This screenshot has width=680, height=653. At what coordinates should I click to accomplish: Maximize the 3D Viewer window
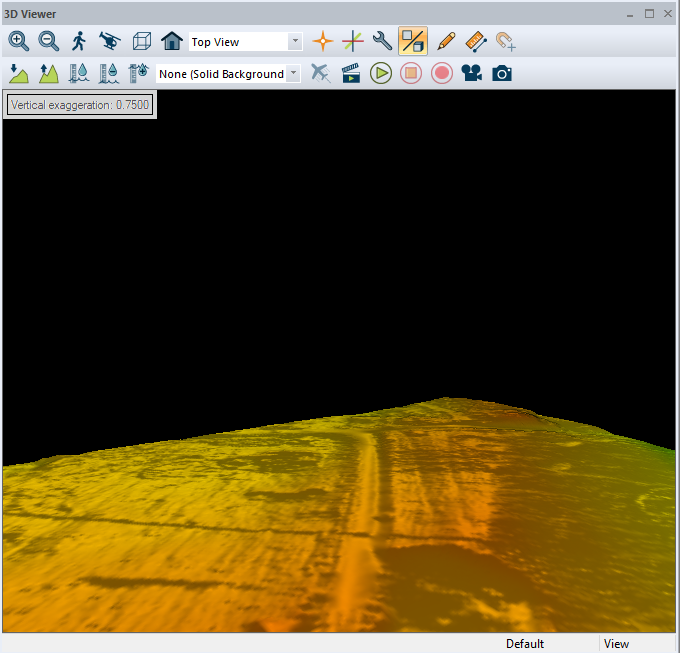[x=649, y=14]
